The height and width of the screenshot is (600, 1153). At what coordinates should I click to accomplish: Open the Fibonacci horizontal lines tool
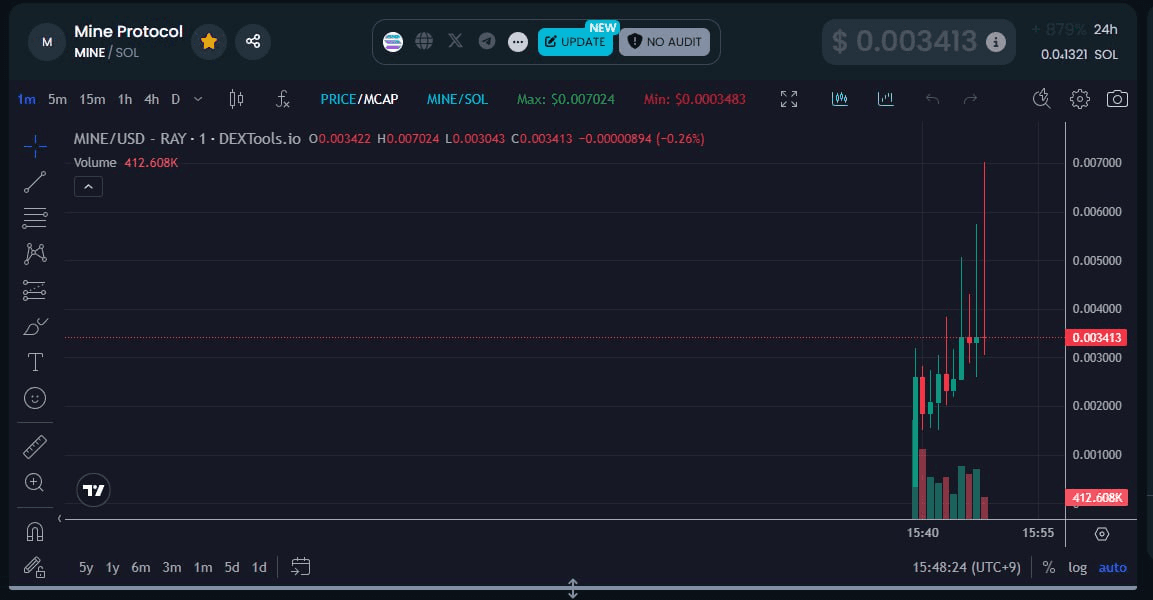pyautogui.click(x=35, y=218)
